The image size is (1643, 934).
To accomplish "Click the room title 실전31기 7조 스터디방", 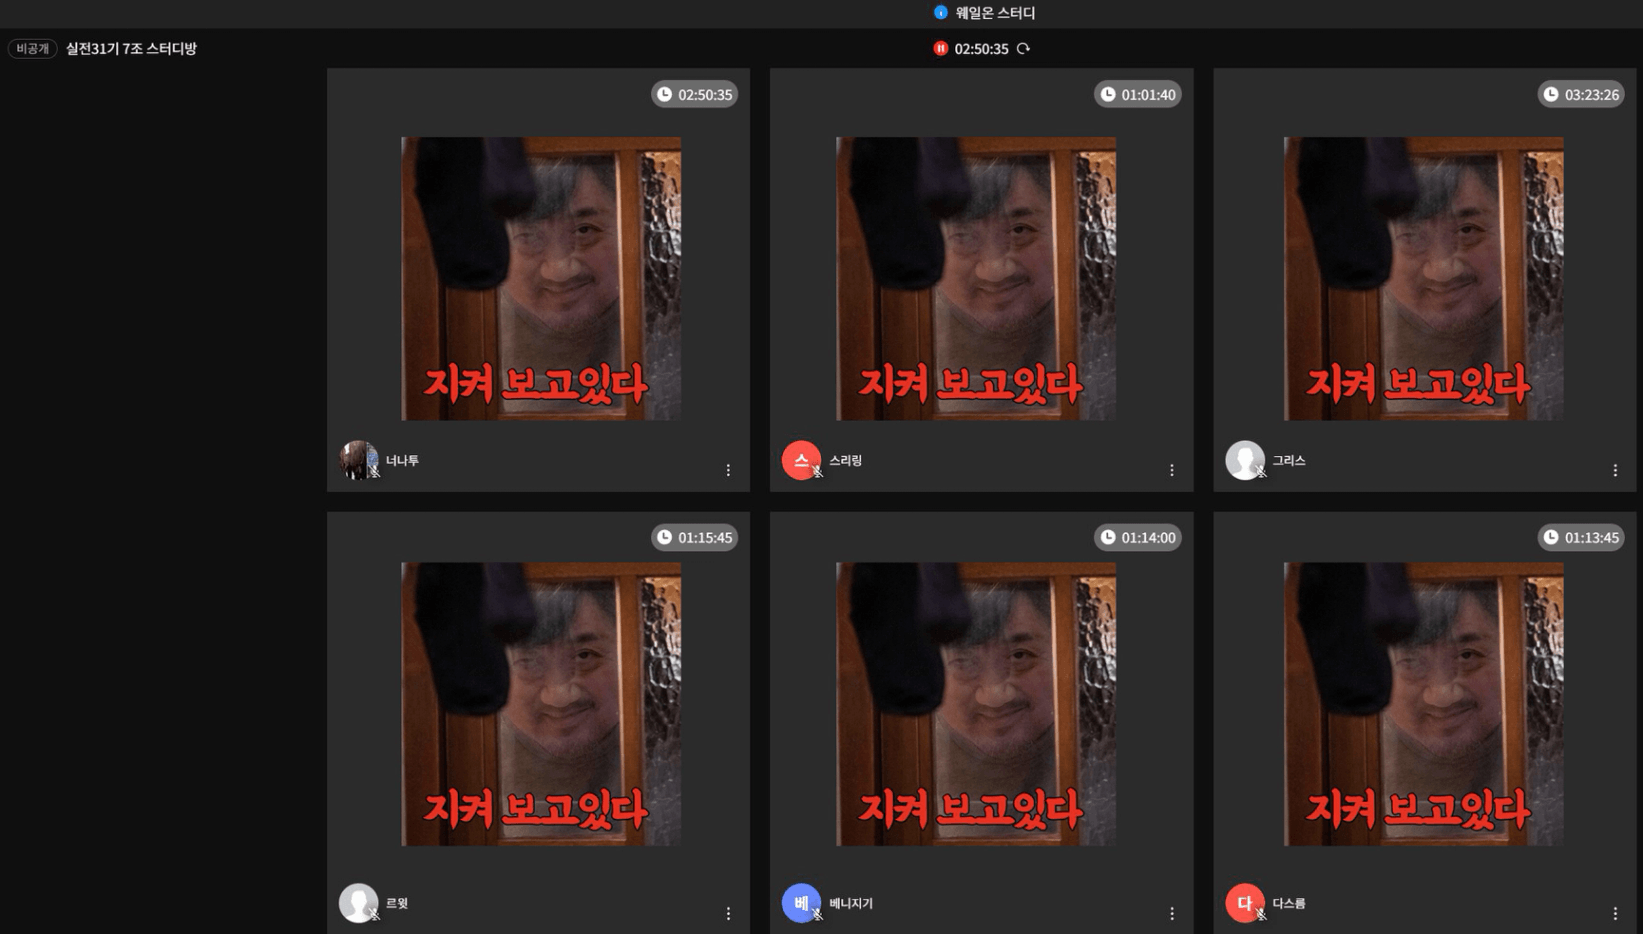I will coord(131,48).
